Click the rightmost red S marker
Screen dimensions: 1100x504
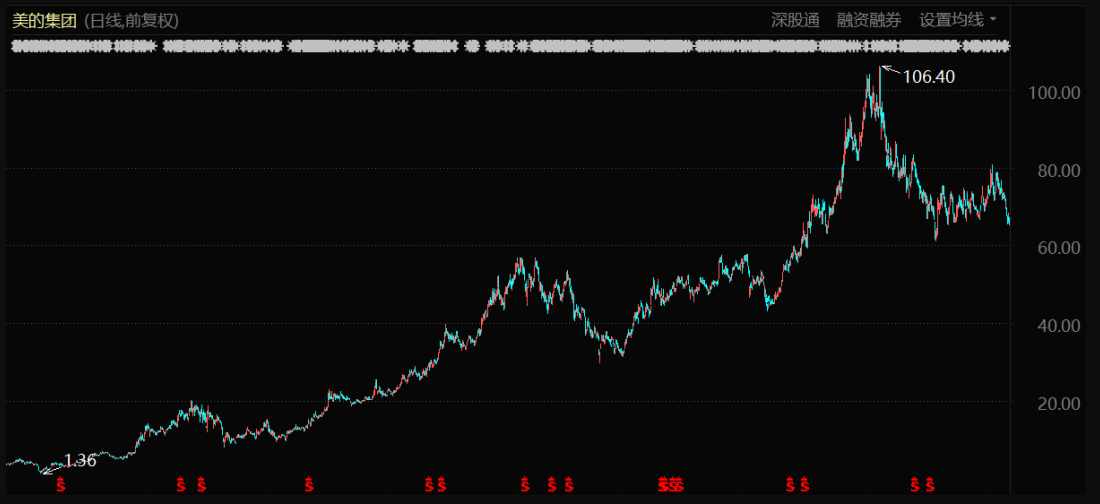(931, 485)
